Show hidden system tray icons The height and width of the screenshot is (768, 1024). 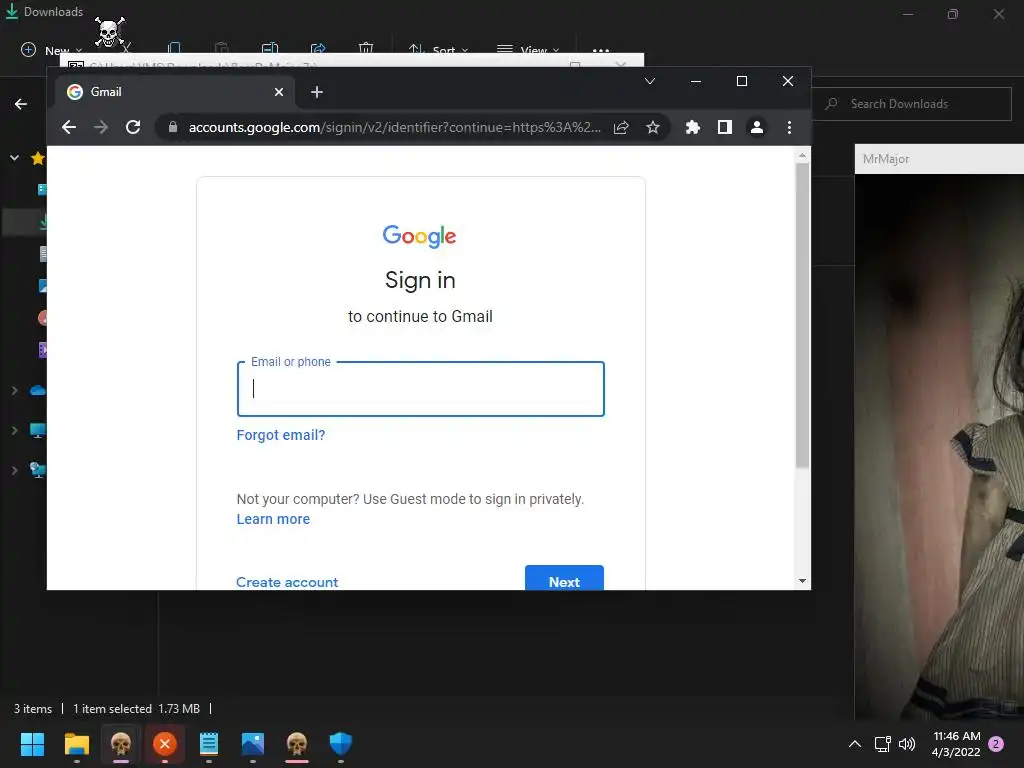pyautogui.click(x=855, y=744)
